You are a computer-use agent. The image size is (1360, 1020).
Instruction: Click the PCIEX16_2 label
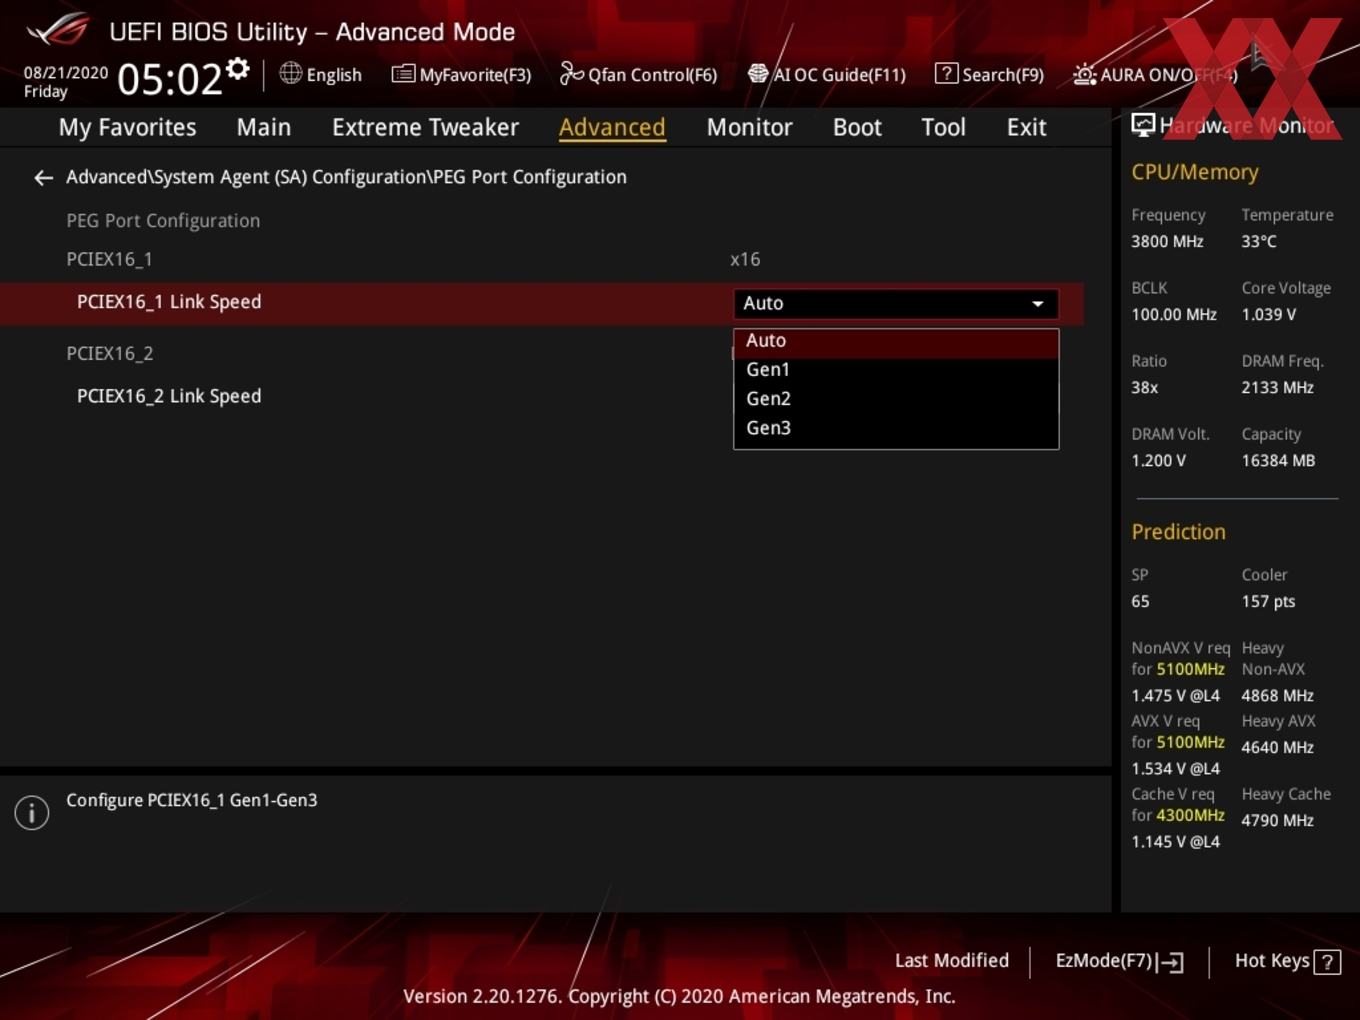[x=109, y=354]
